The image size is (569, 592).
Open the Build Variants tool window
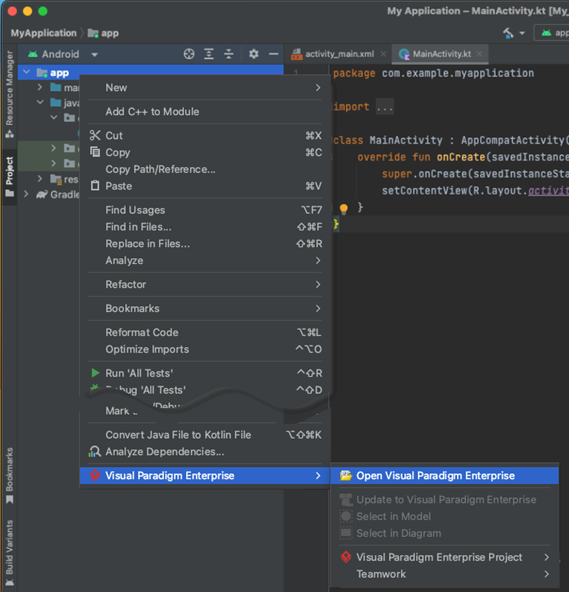(x=9, y=552)
